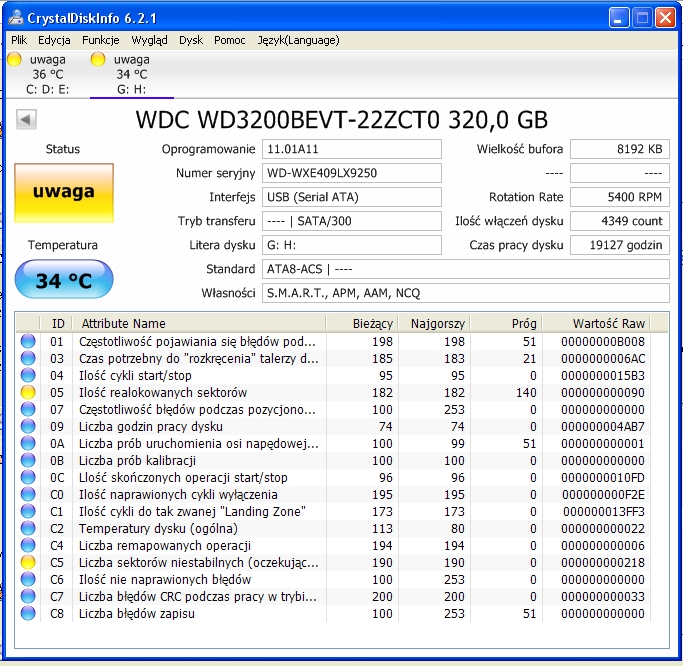Click blue status icon of attribute 03

pos(28,358)
